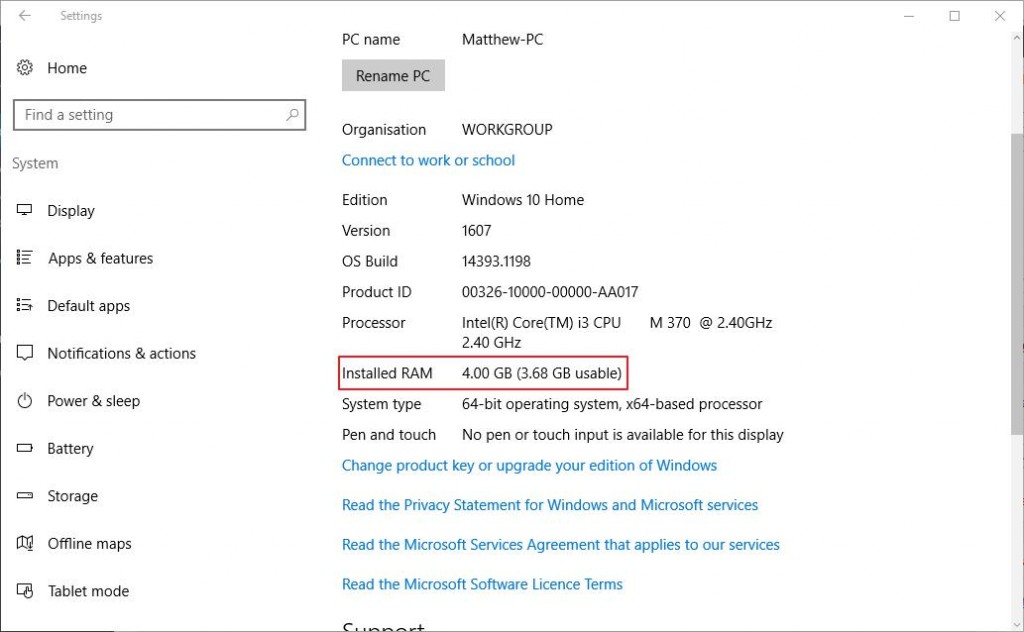Select the Power & sleep power icon
The width and height of the screenshot is (1024, 632).
(27, 401)
